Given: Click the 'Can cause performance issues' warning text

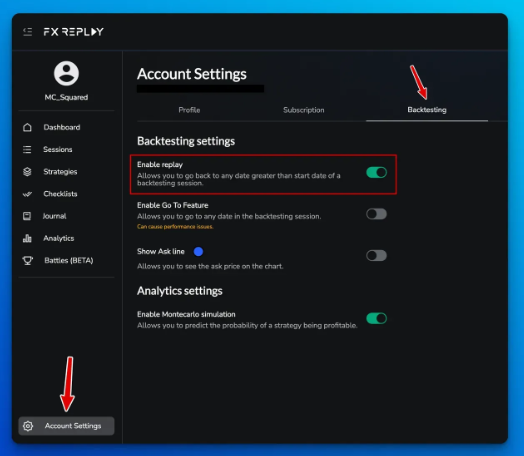Looking at the screenshot, I should pyautogui.click(x=175, y=226).
